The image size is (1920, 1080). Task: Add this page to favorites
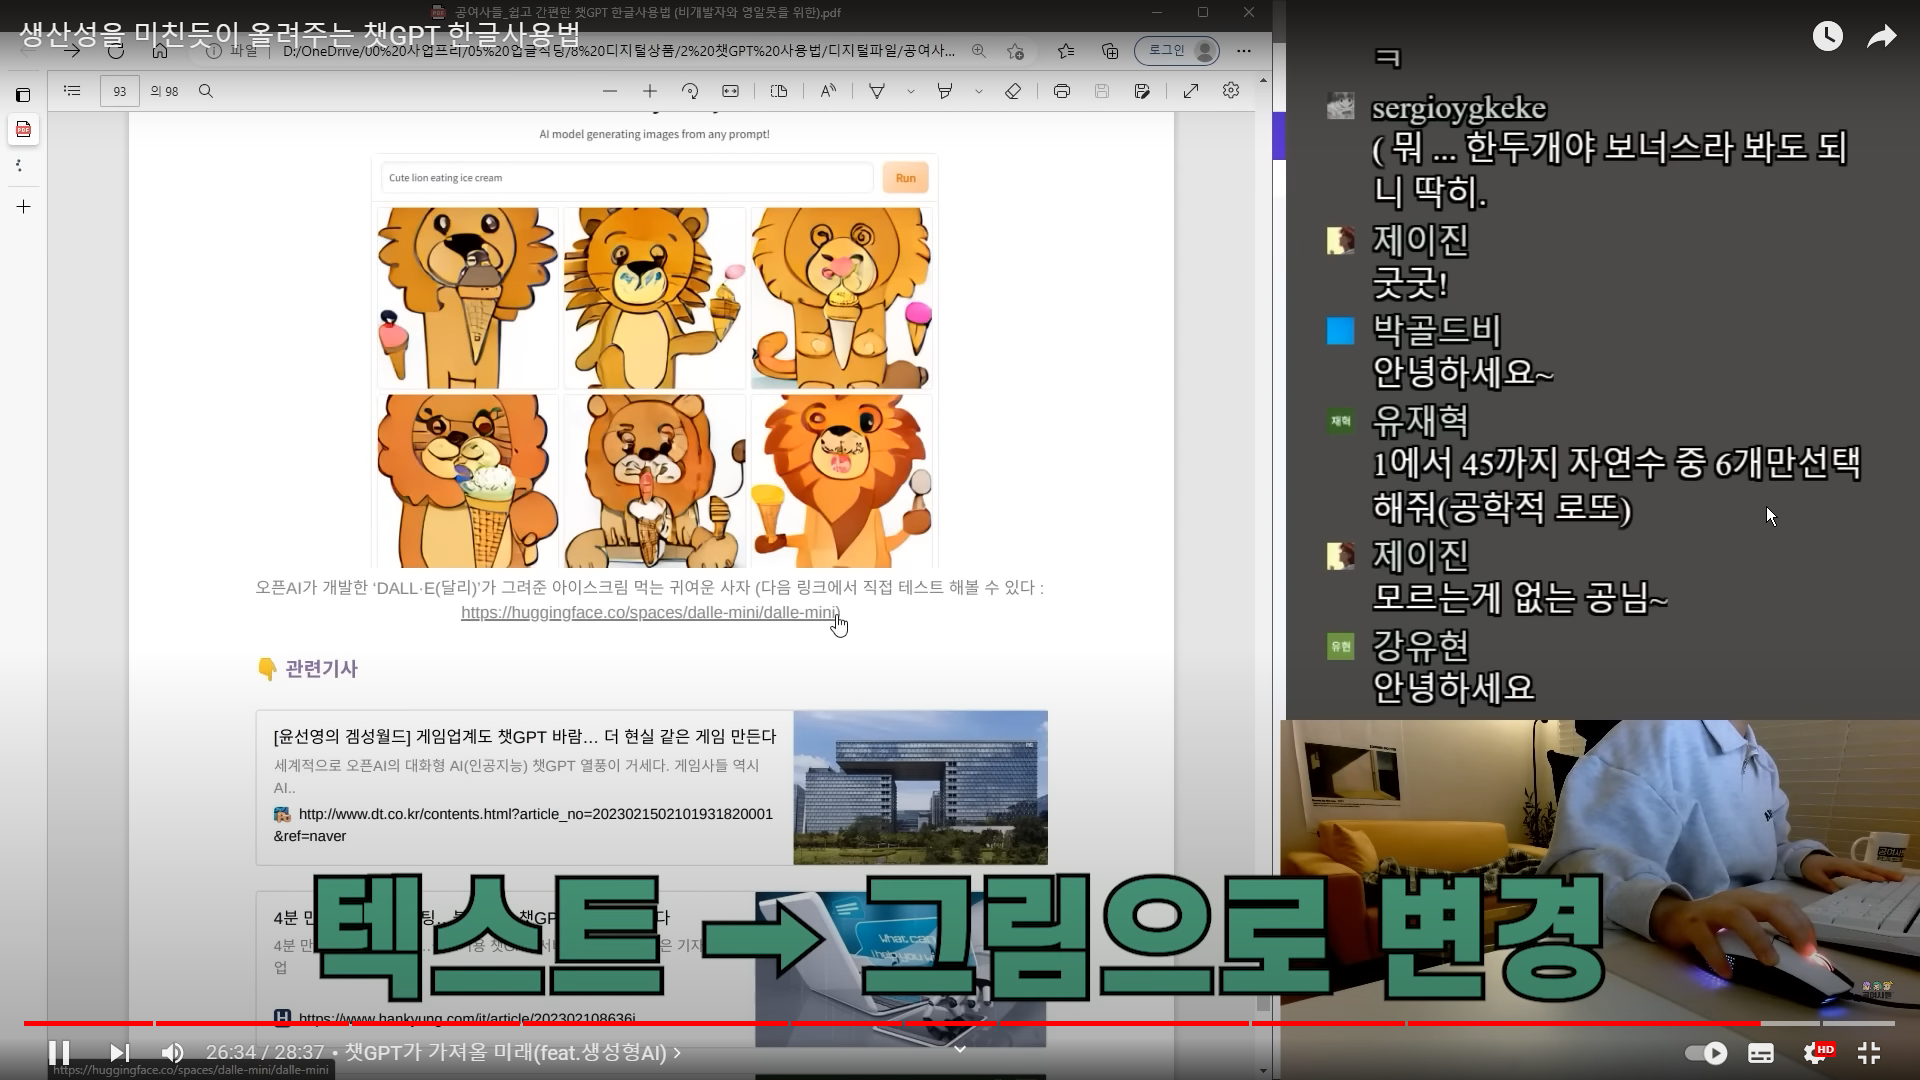tap(1016, 50)
